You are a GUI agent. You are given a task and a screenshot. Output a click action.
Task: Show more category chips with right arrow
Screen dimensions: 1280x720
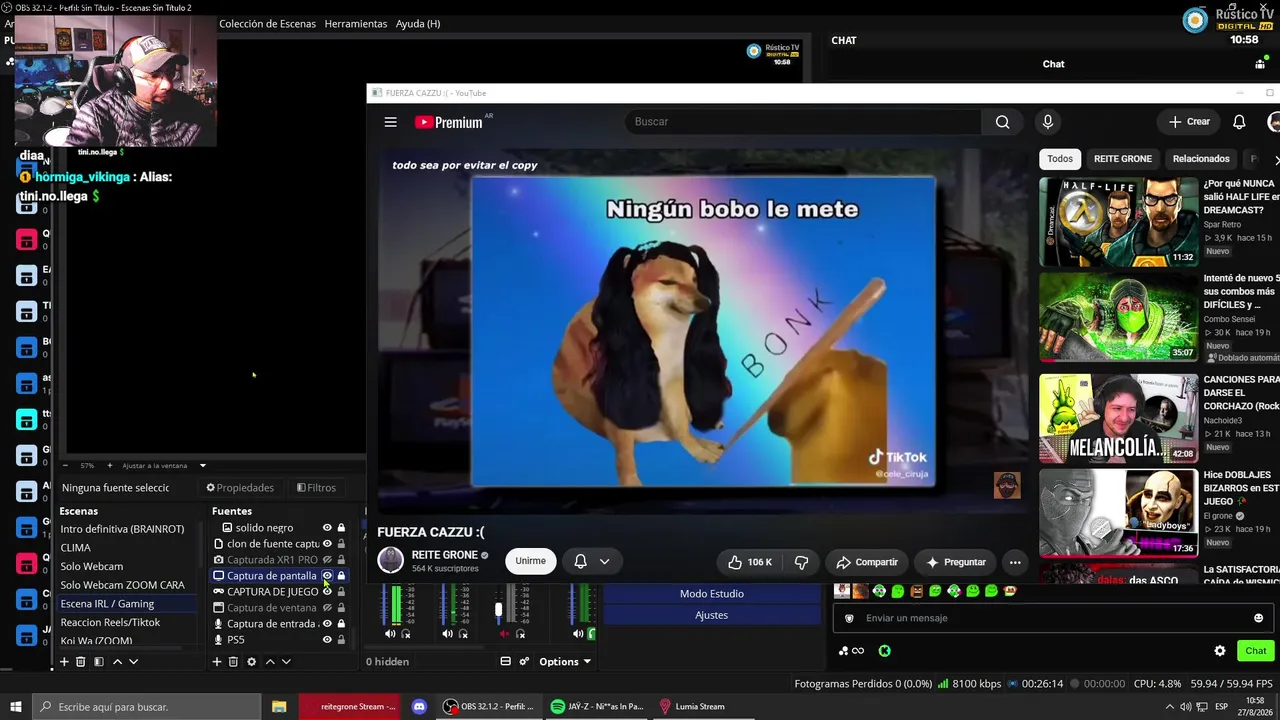[1275, 159]
